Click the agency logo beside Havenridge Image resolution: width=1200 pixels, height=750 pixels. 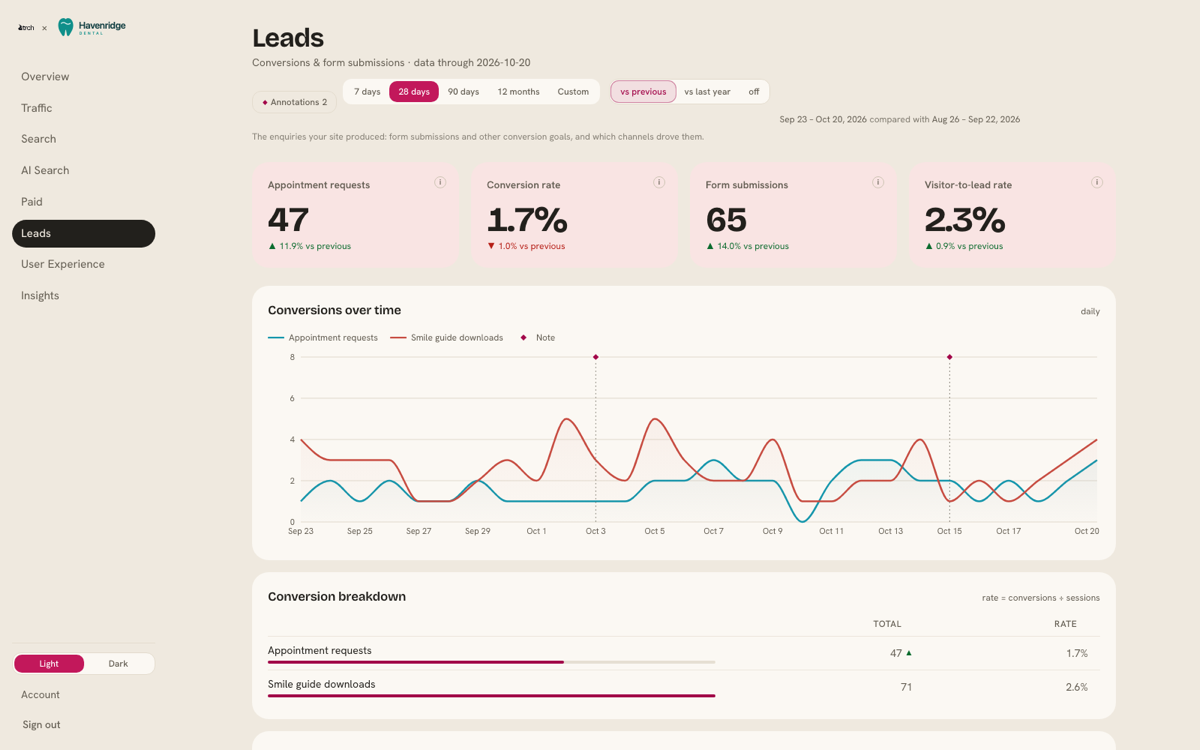point(26,28)
